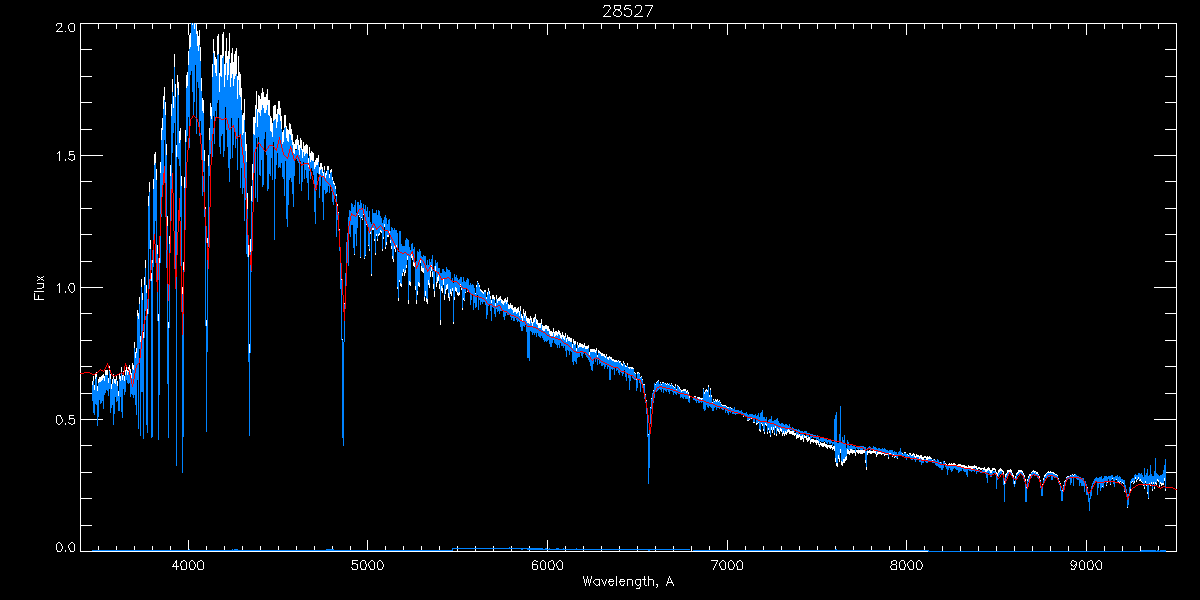Image resolution: width=1200 pixels, height=600 pixels.
Task: Pick the 0.5 flux tick label
Action: click(x=65, y=419)
